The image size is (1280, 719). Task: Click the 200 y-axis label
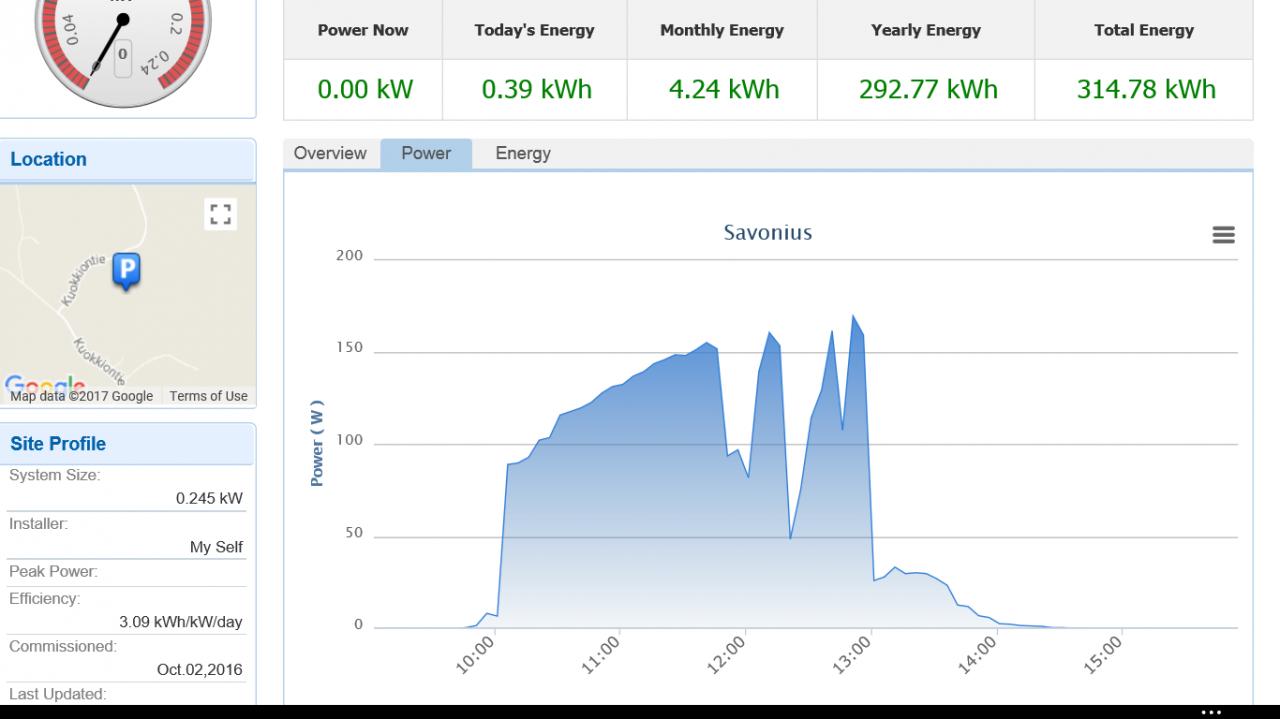(349, 256)
